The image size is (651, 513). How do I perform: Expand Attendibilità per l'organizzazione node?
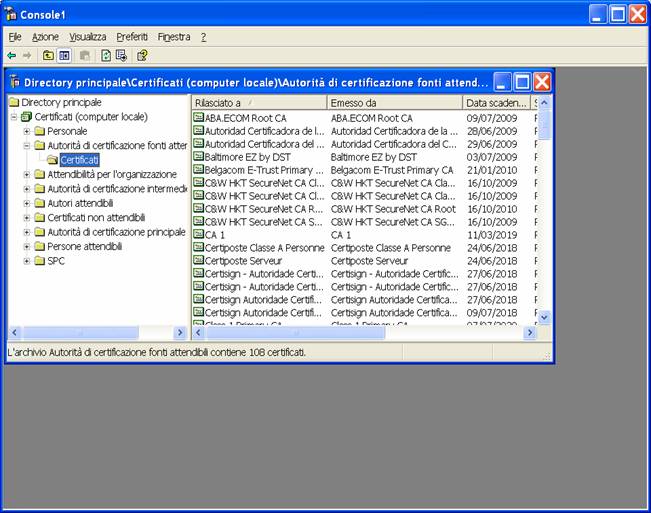click(27, 175)
